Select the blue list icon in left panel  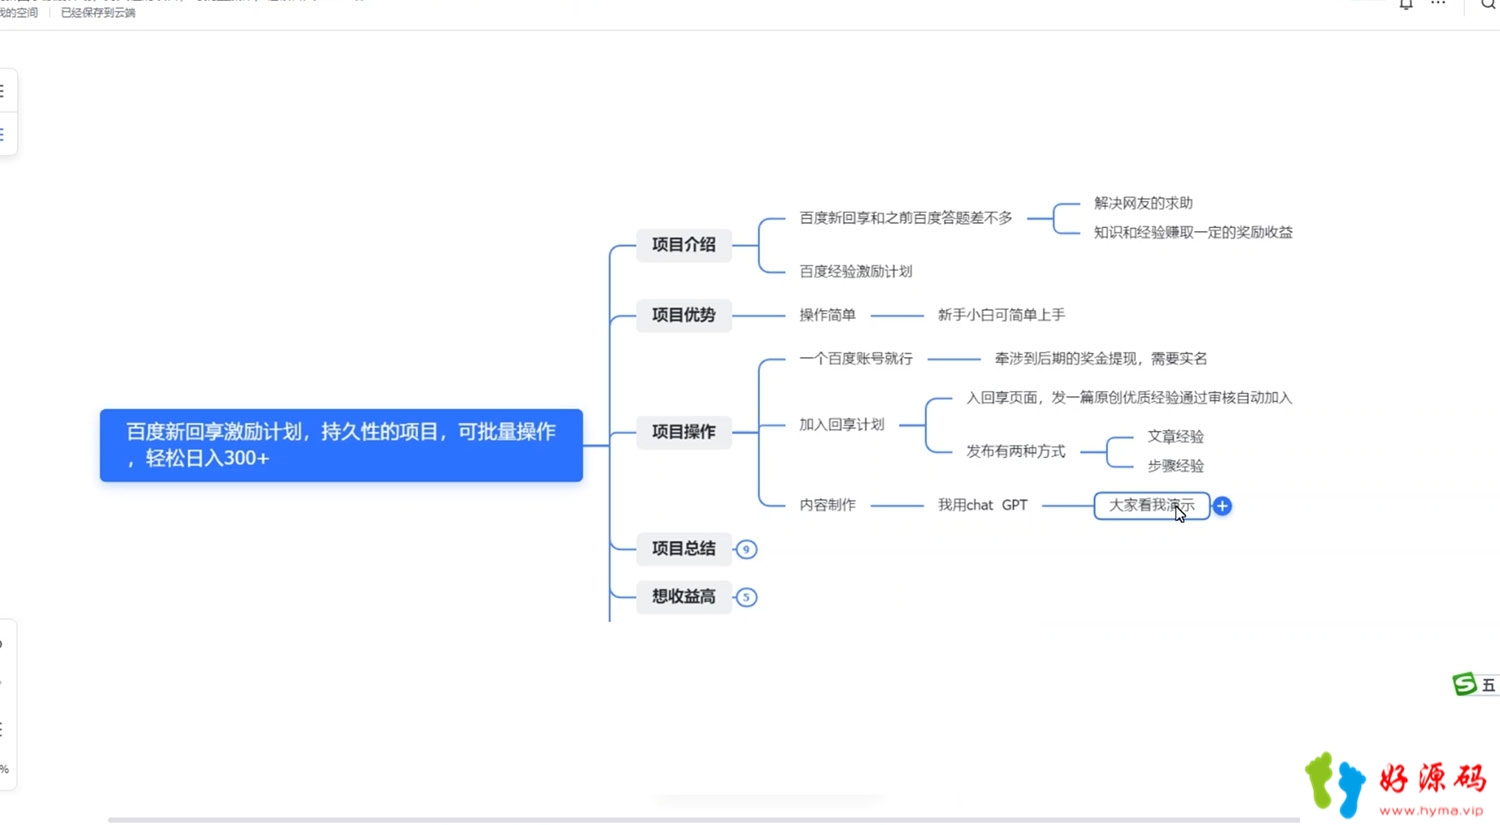click(x=3, y=134)
